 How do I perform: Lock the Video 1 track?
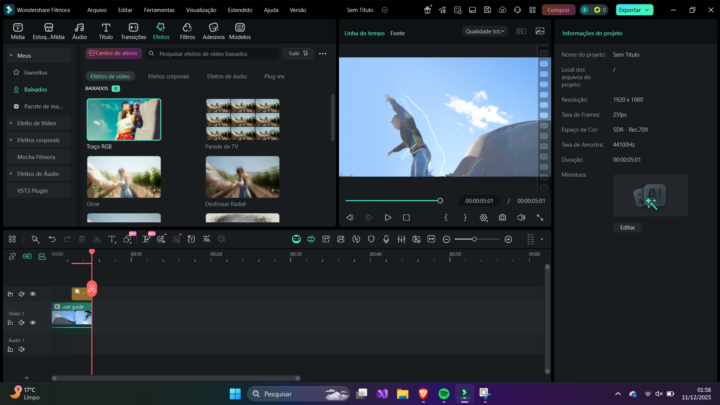[x=10, y=323]
